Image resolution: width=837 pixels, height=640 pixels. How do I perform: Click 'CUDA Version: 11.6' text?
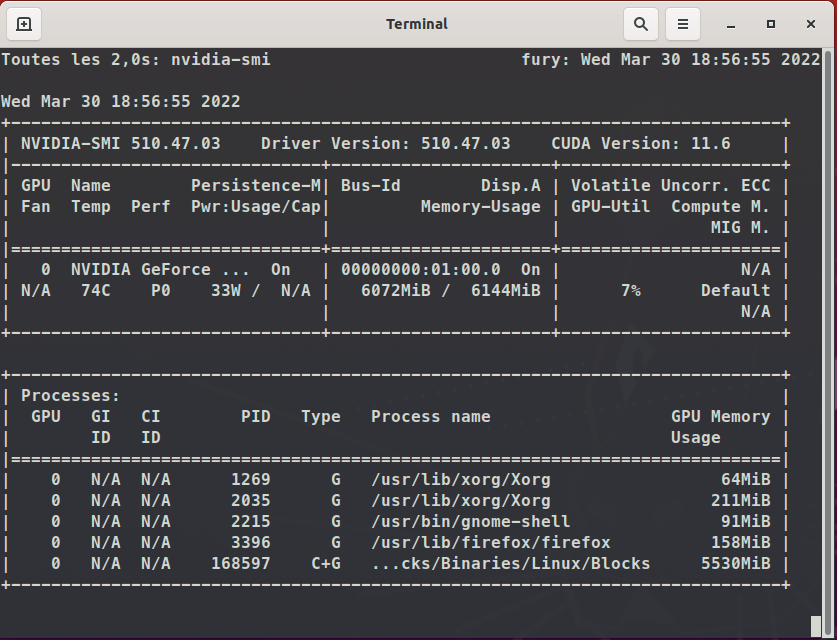[x=641, y=144]
